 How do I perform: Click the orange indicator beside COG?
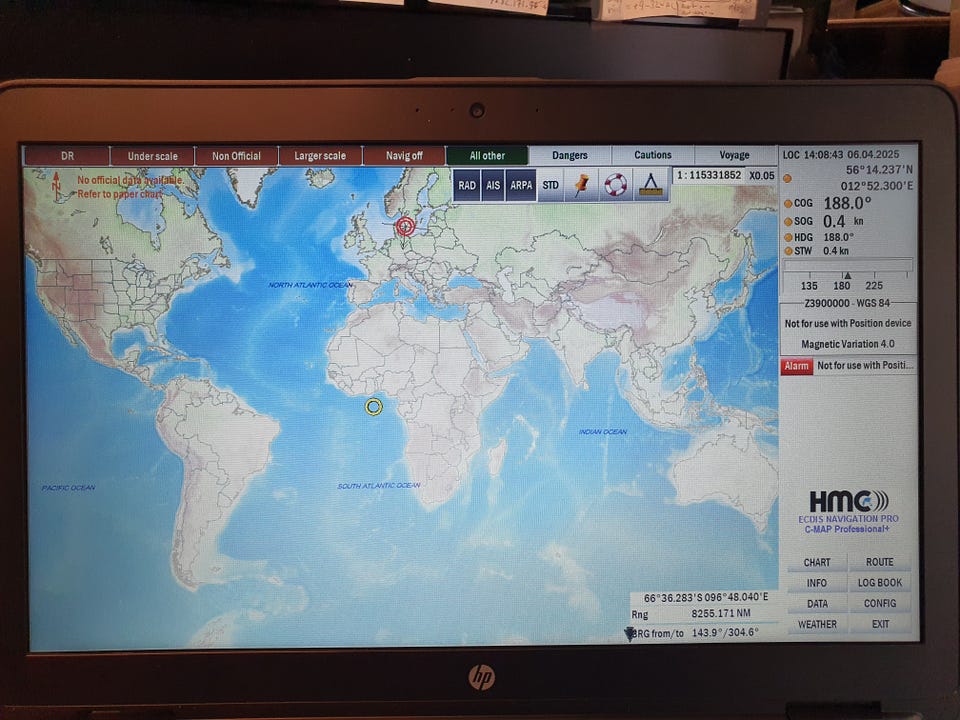pos(788,204)
